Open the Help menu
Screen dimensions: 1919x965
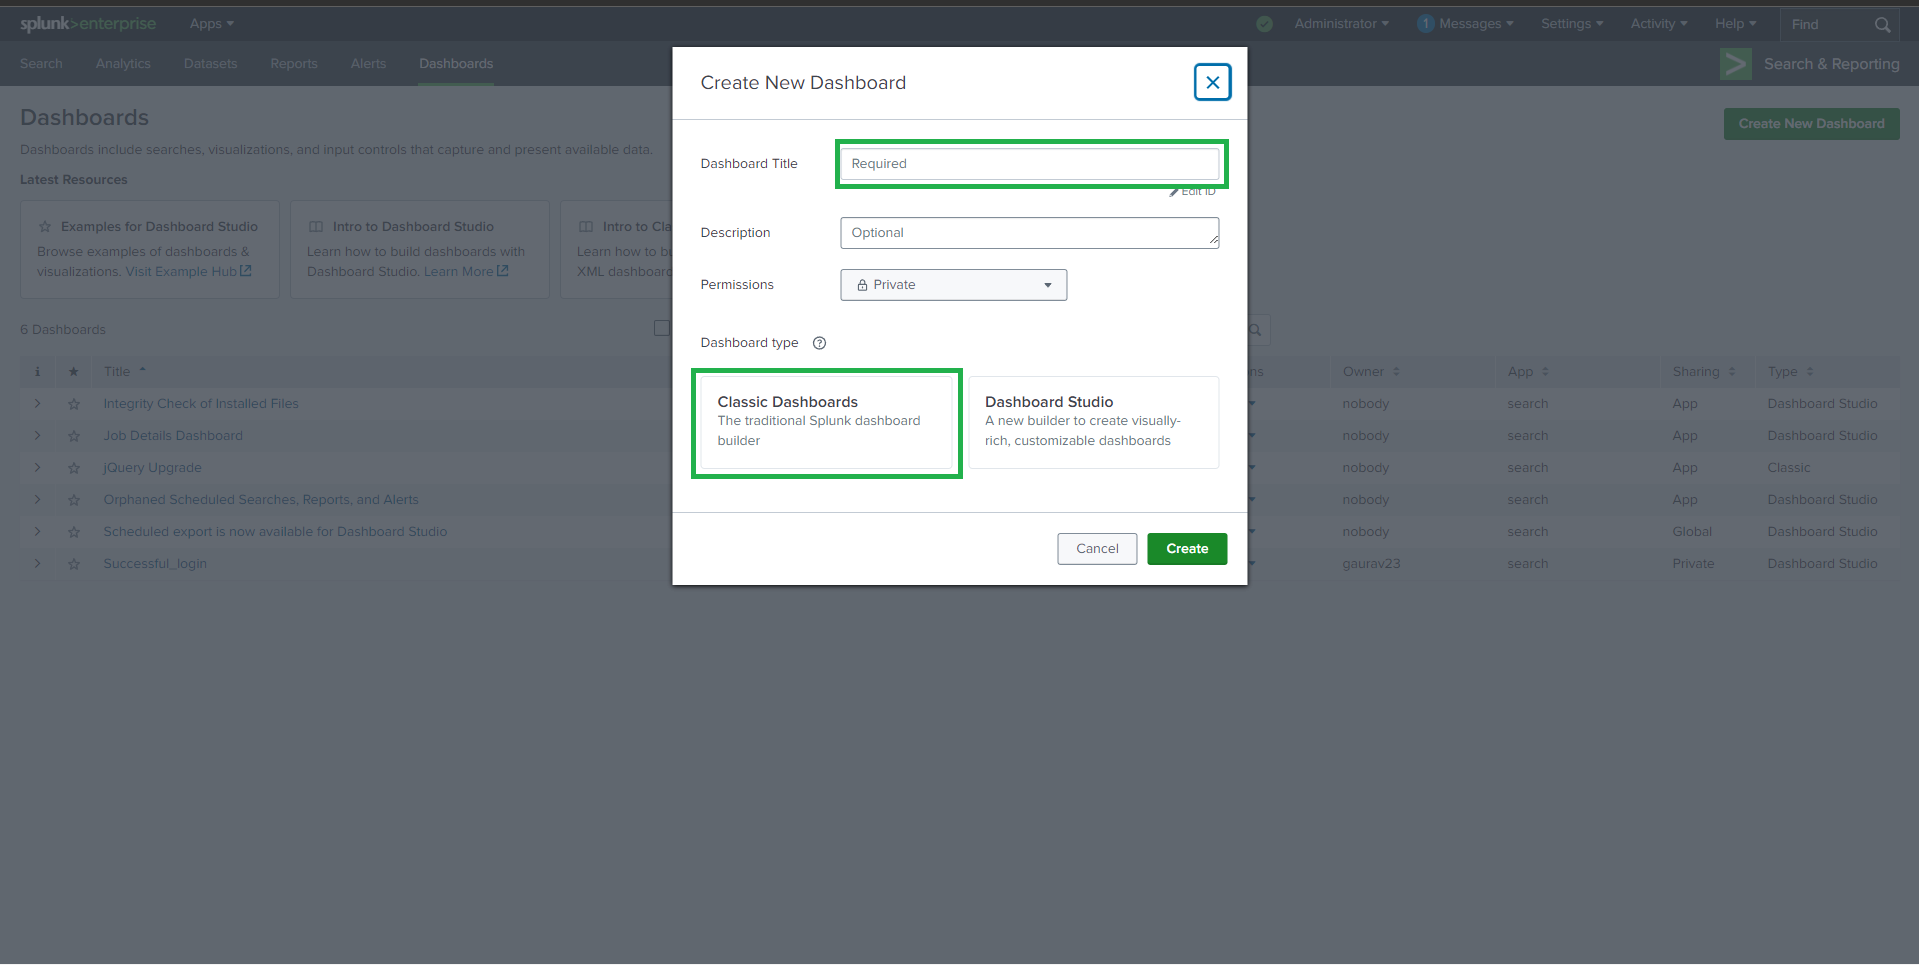click(1735, 24)
